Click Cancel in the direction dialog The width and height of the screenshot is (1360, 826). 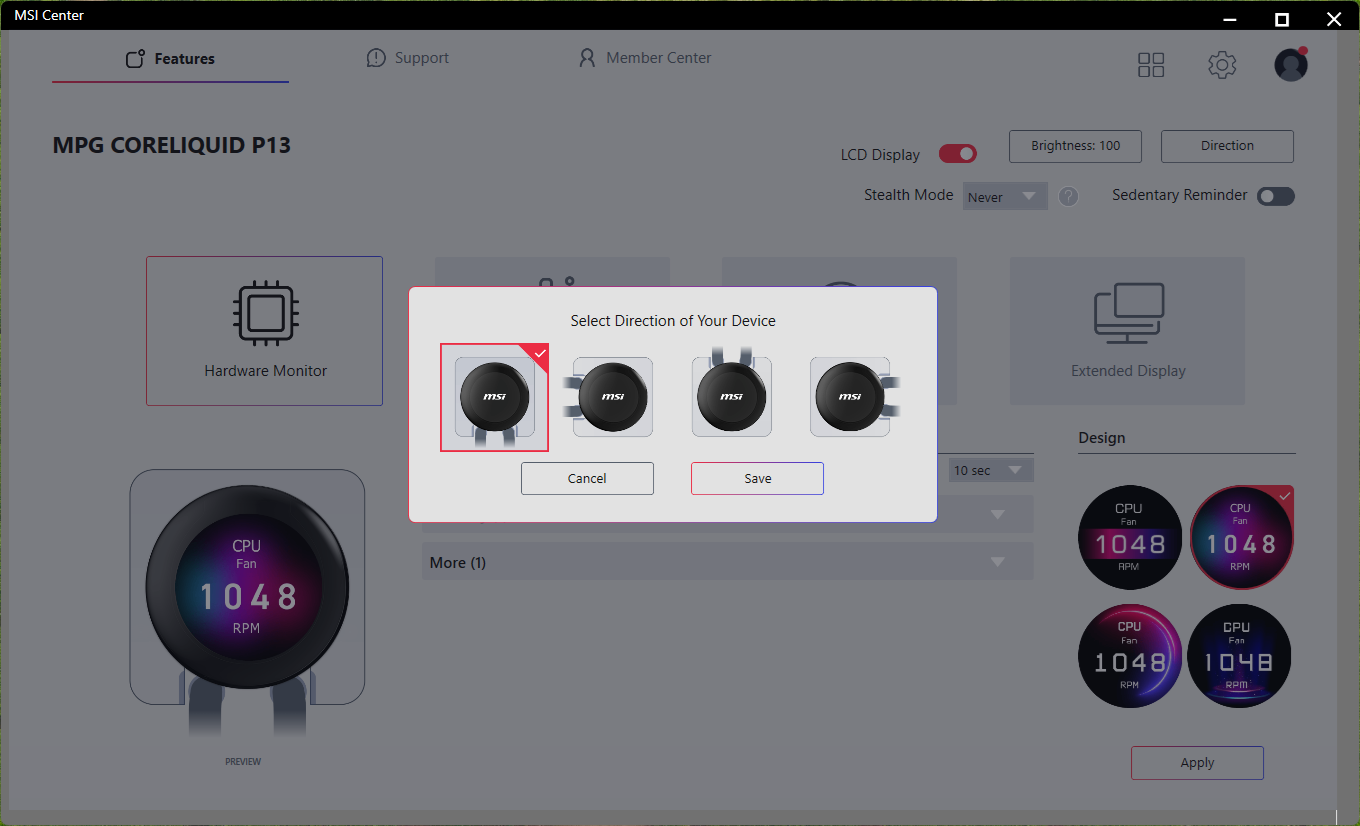tap(587, 478)
